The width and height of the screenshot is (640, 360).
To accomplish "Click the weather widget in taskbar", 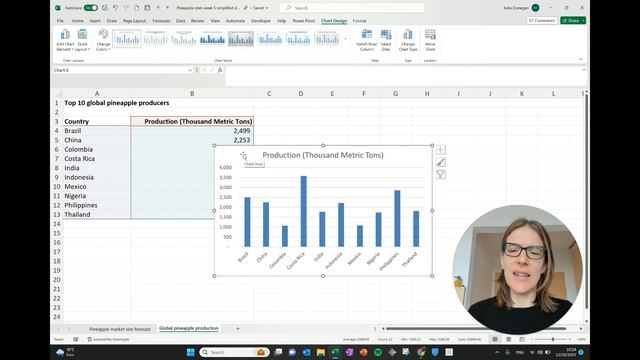I will coord(65,352).
